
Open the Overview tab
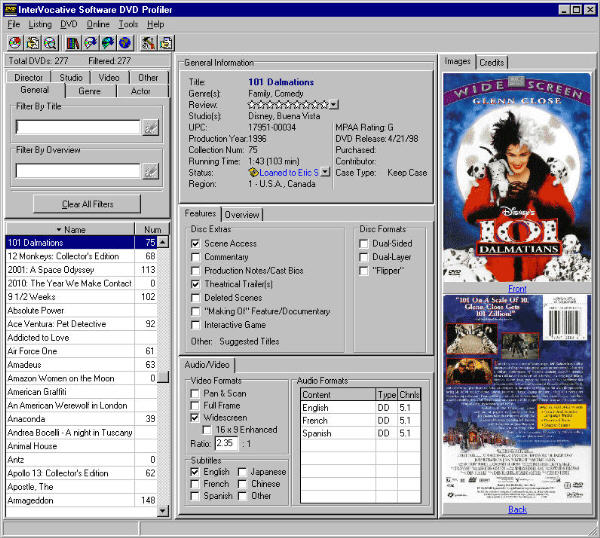tap(242, 215)
